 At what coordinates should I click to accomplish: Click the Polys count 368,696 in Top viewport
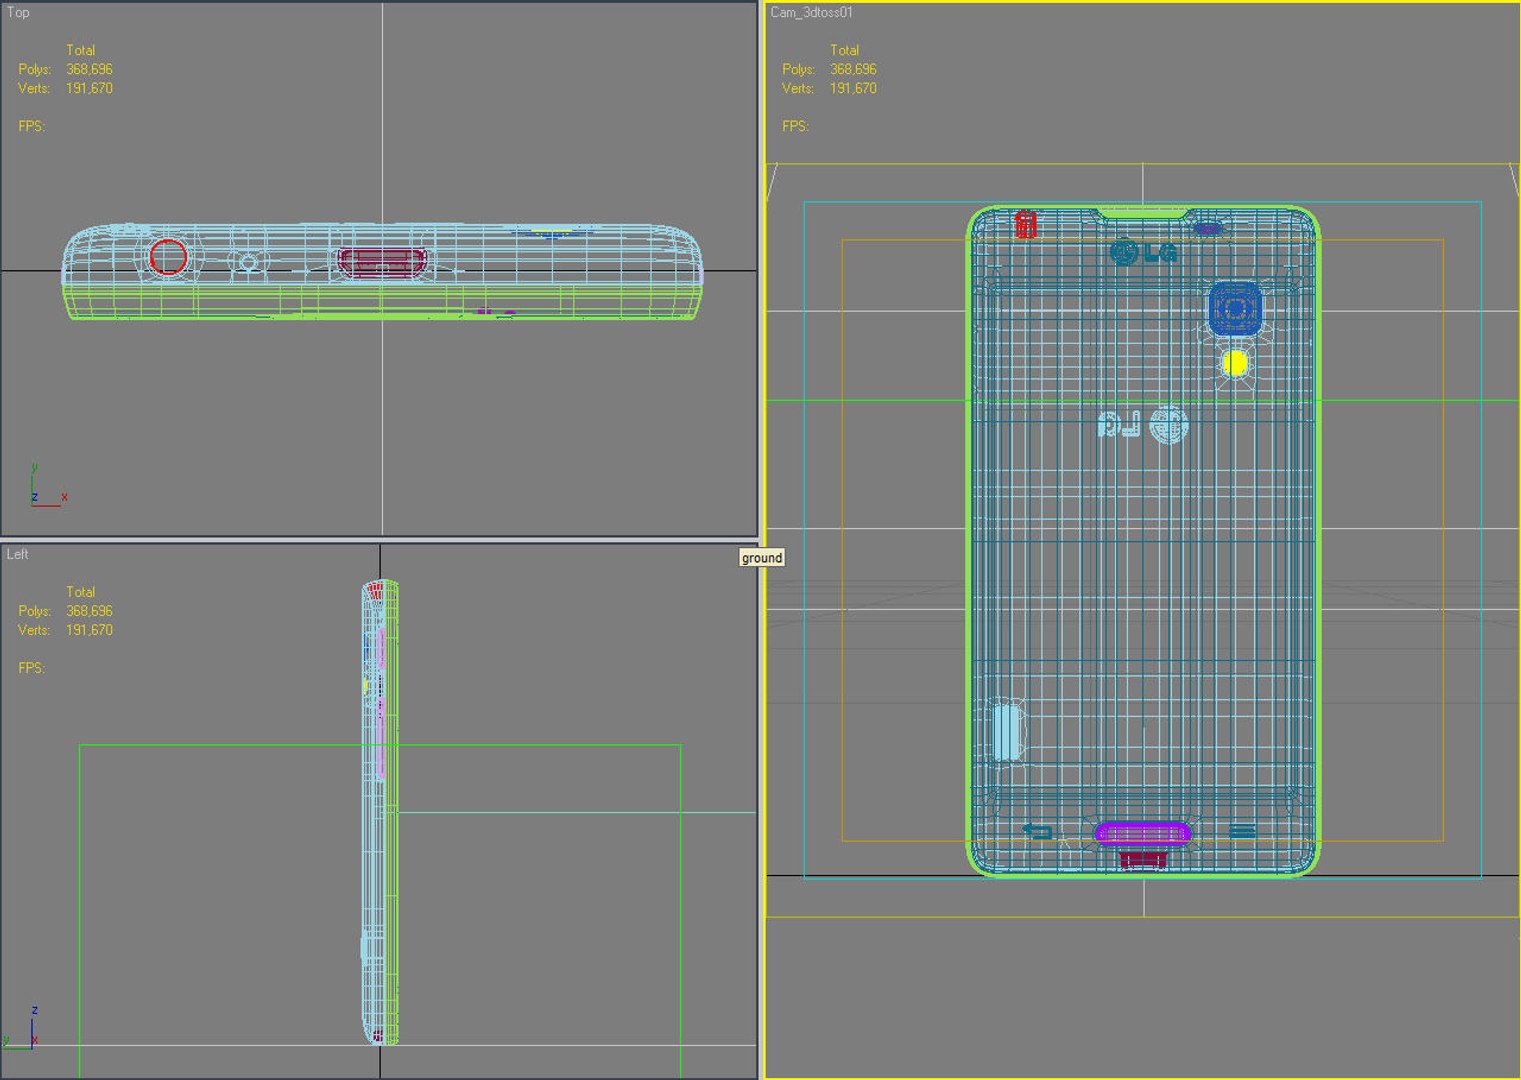click(90, 69)
